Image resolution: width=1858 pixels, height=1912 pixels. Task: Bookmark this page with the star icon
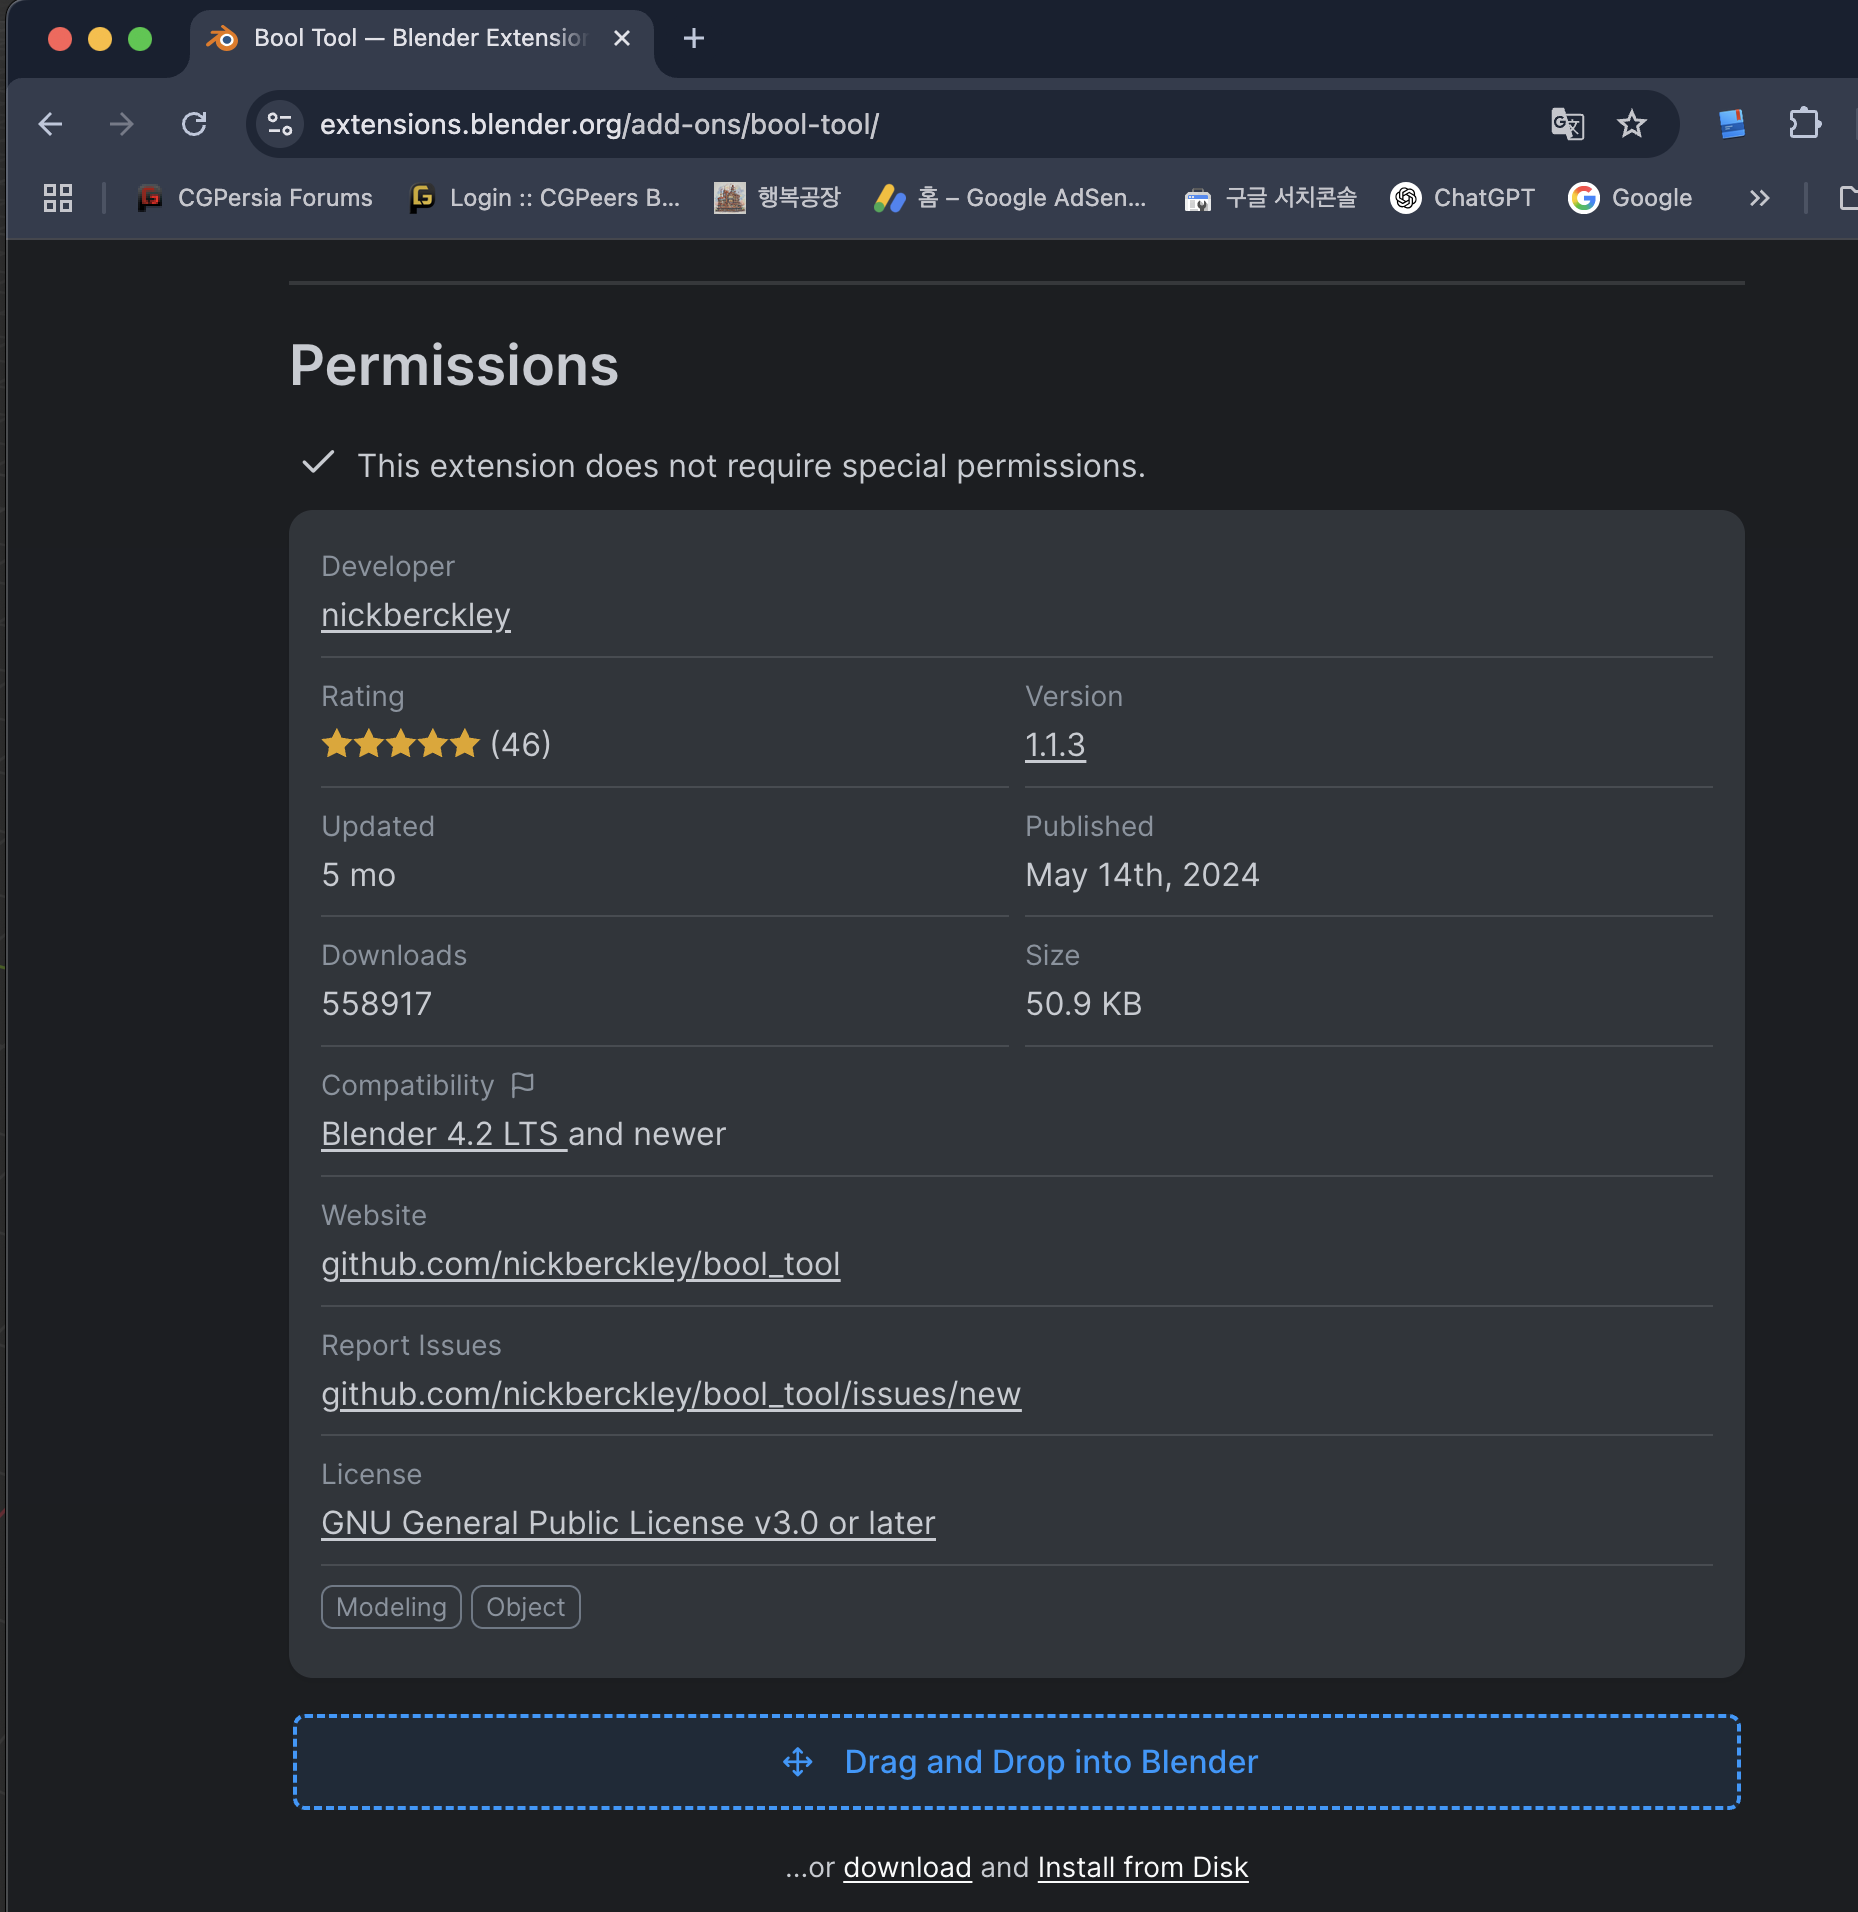pyautogui.click(x=1632, y=124)
